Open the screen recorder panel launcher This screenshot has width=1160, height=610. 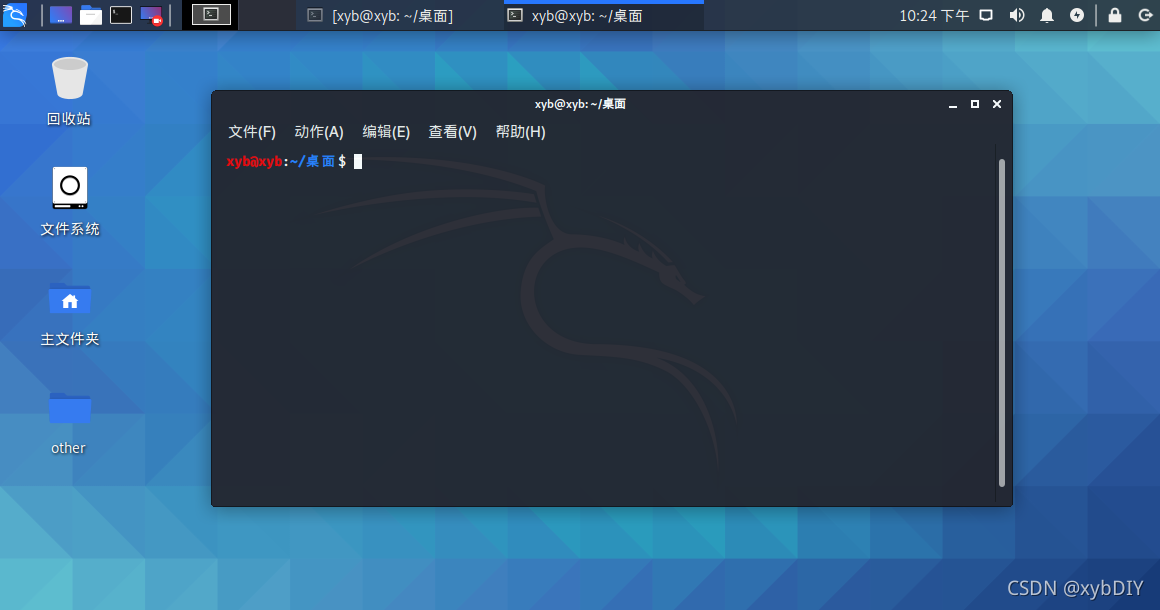pyautogui.click(x=152, y=16)
